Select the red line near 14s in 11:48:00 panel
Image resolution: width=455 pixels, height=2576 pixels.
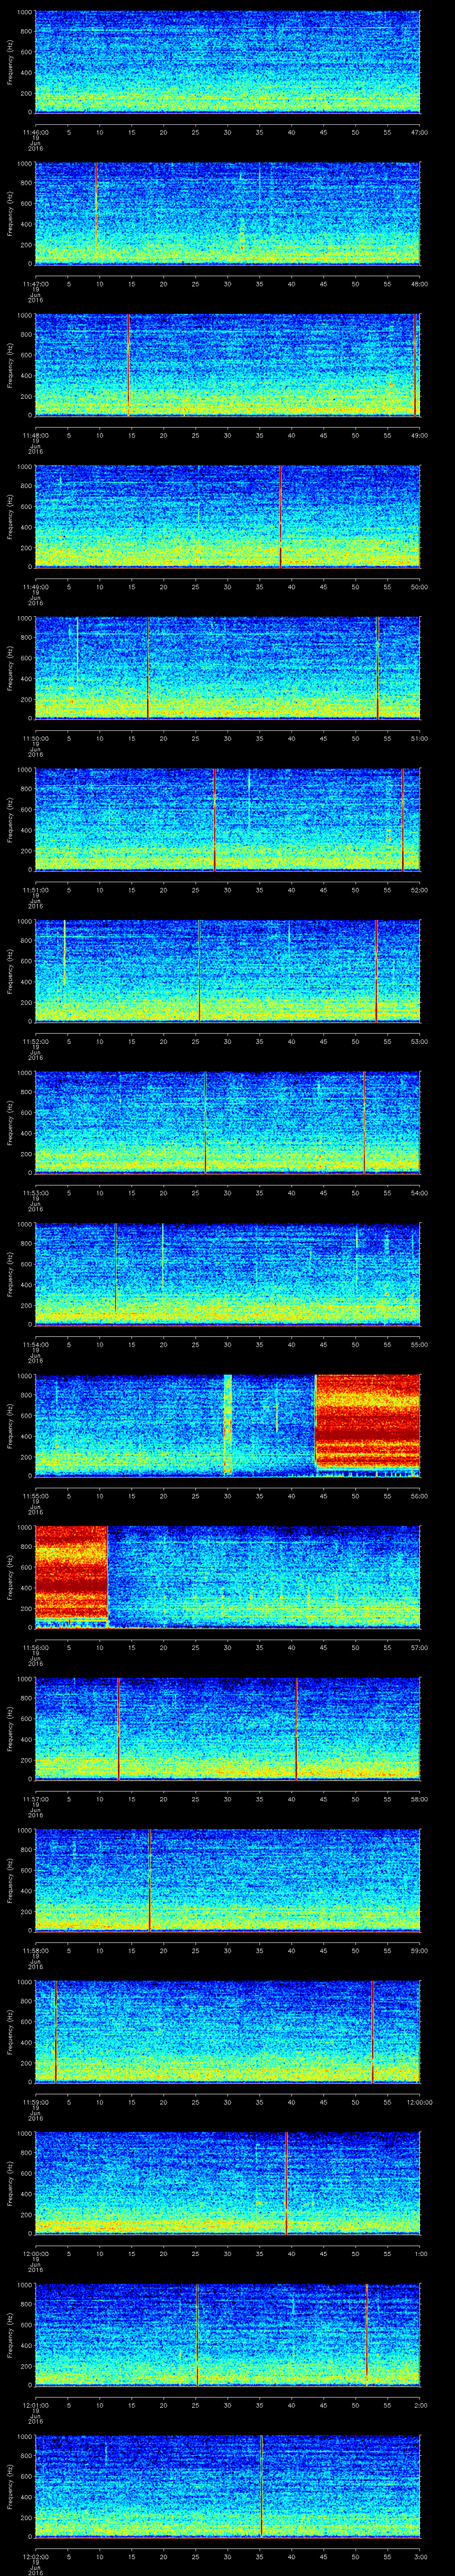129,364
